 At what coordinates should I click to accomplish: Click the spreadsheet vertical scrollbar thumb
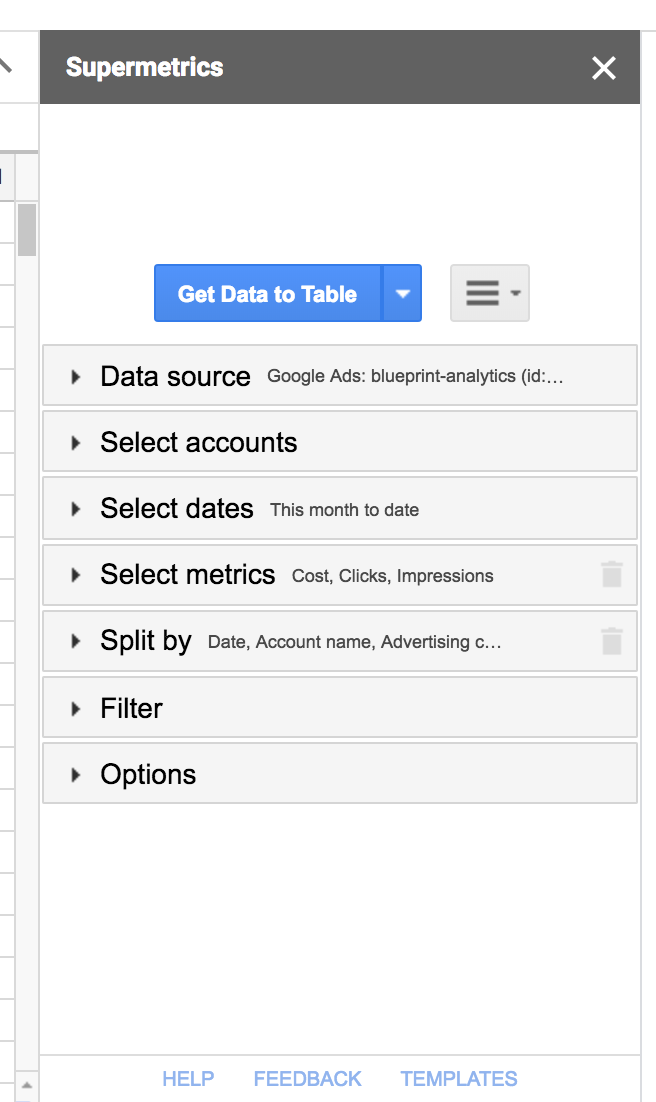point(27,230)
